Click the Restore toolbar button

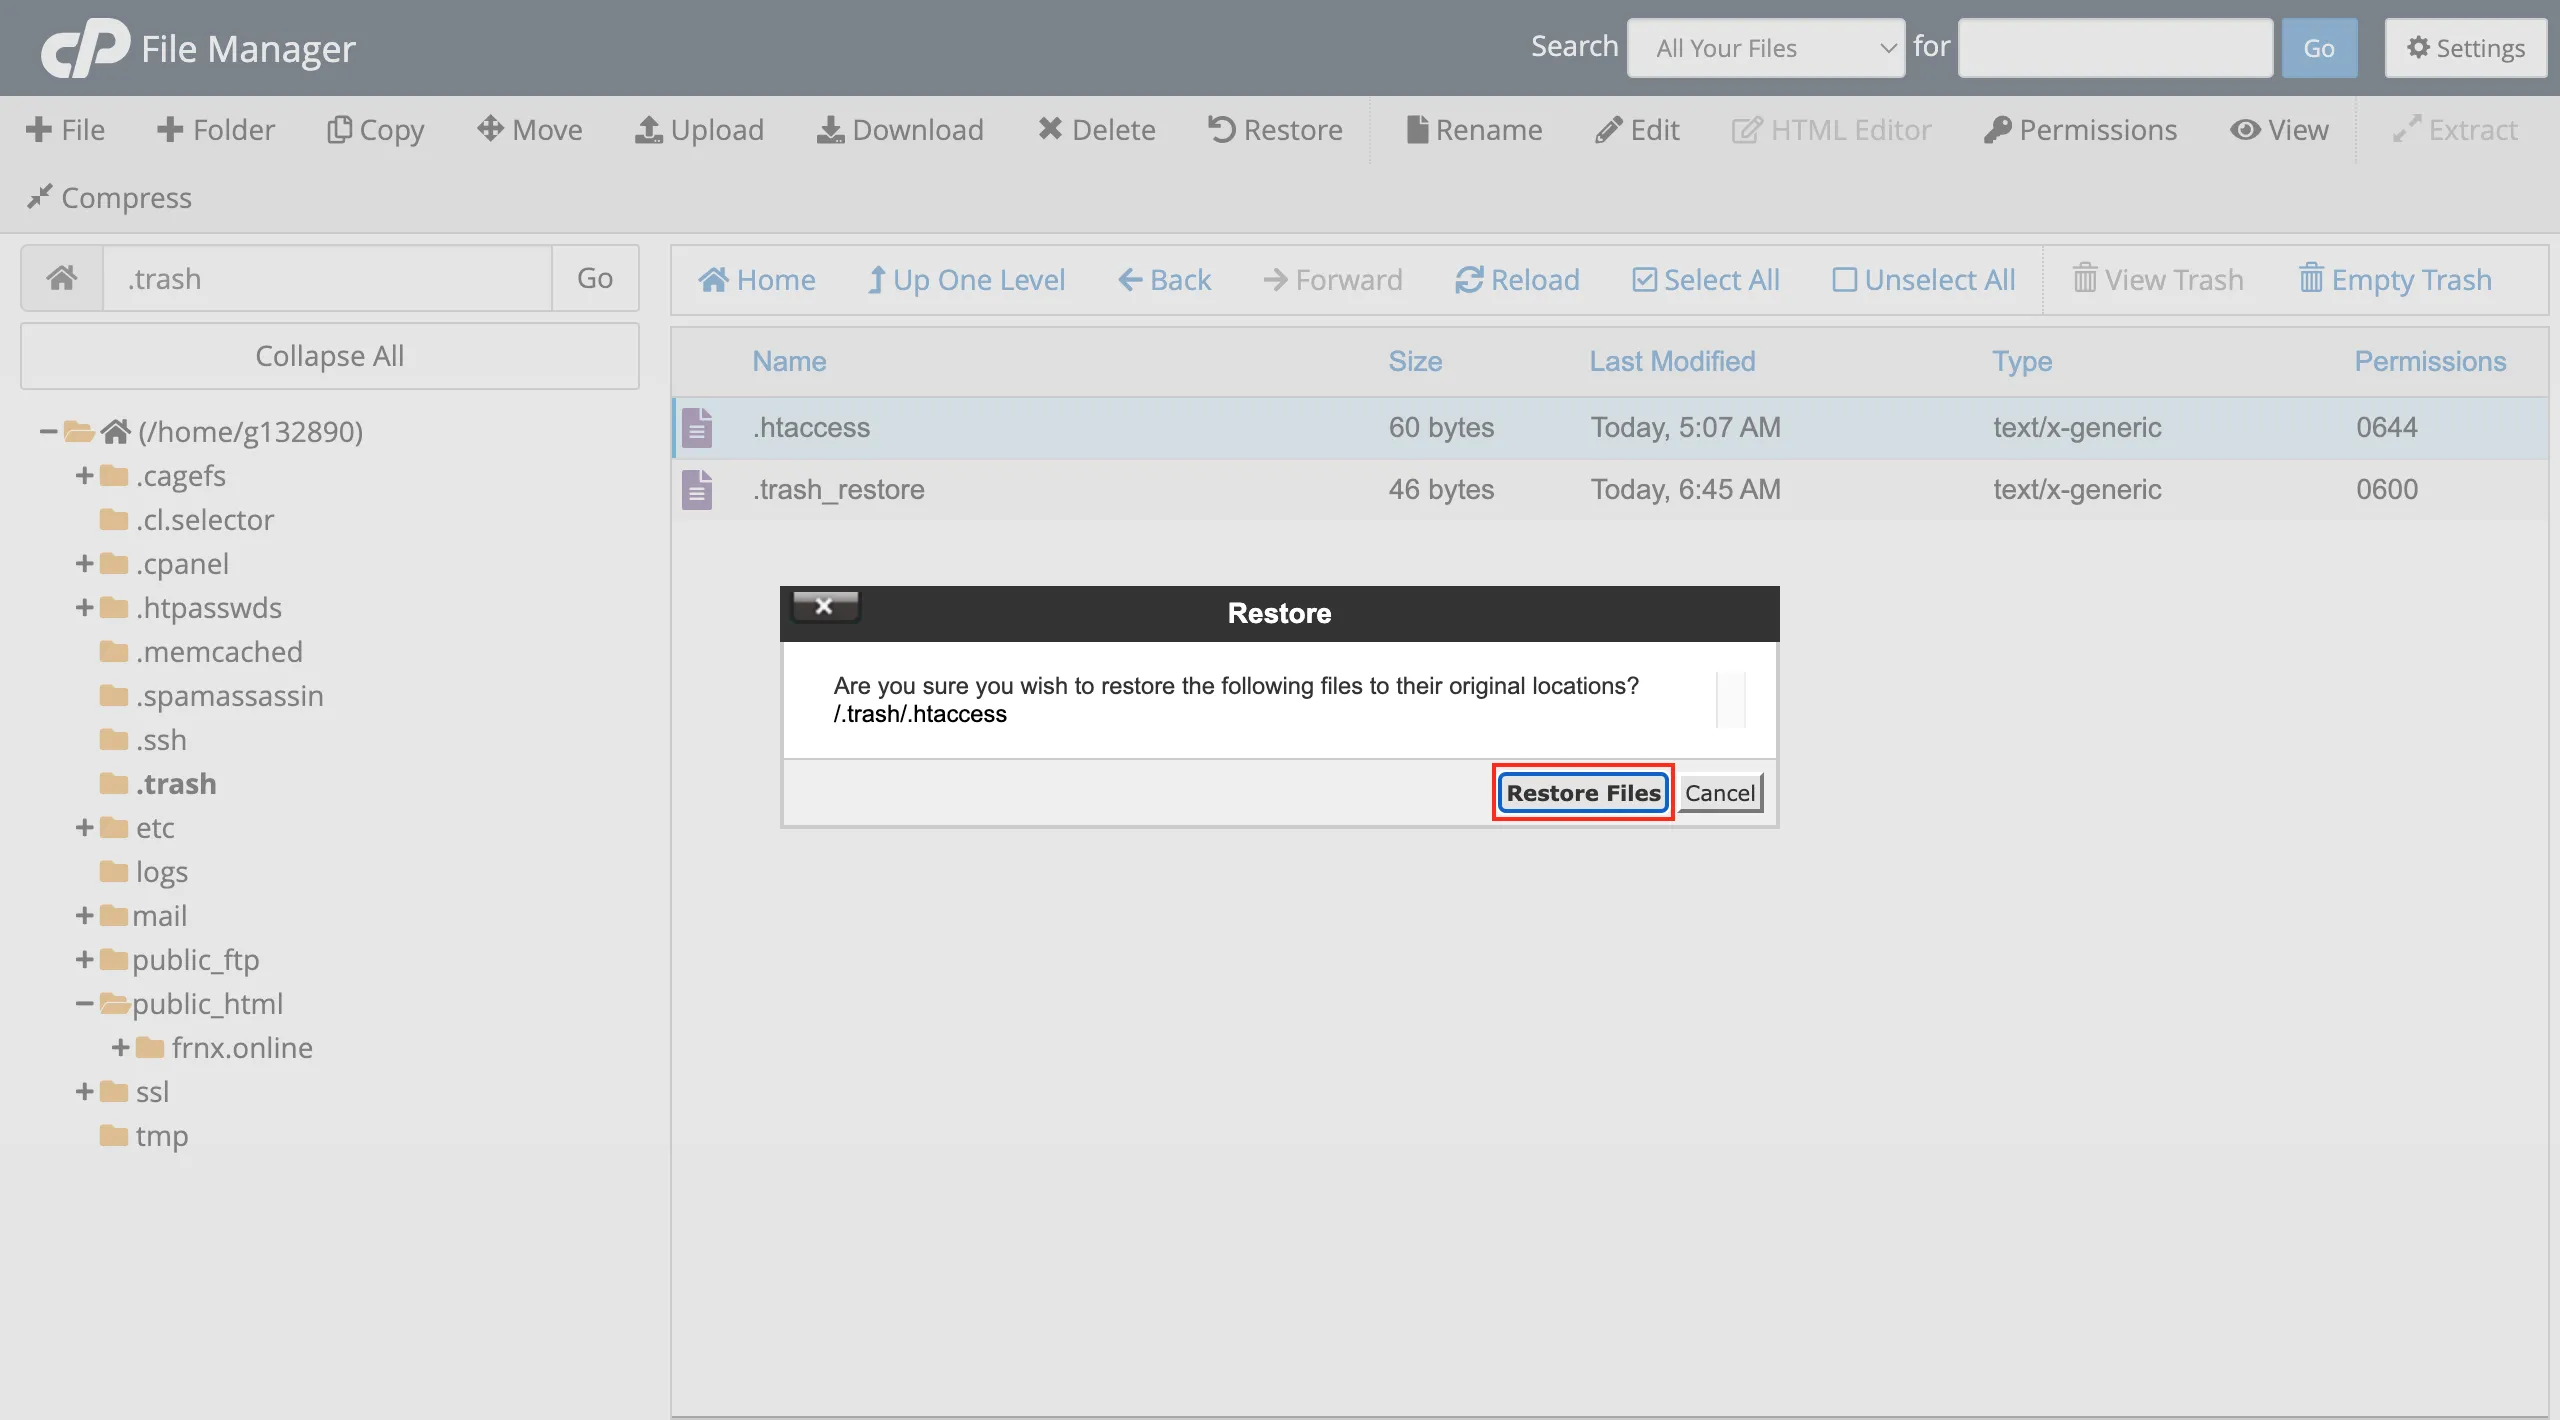(x=1275, y=129)
